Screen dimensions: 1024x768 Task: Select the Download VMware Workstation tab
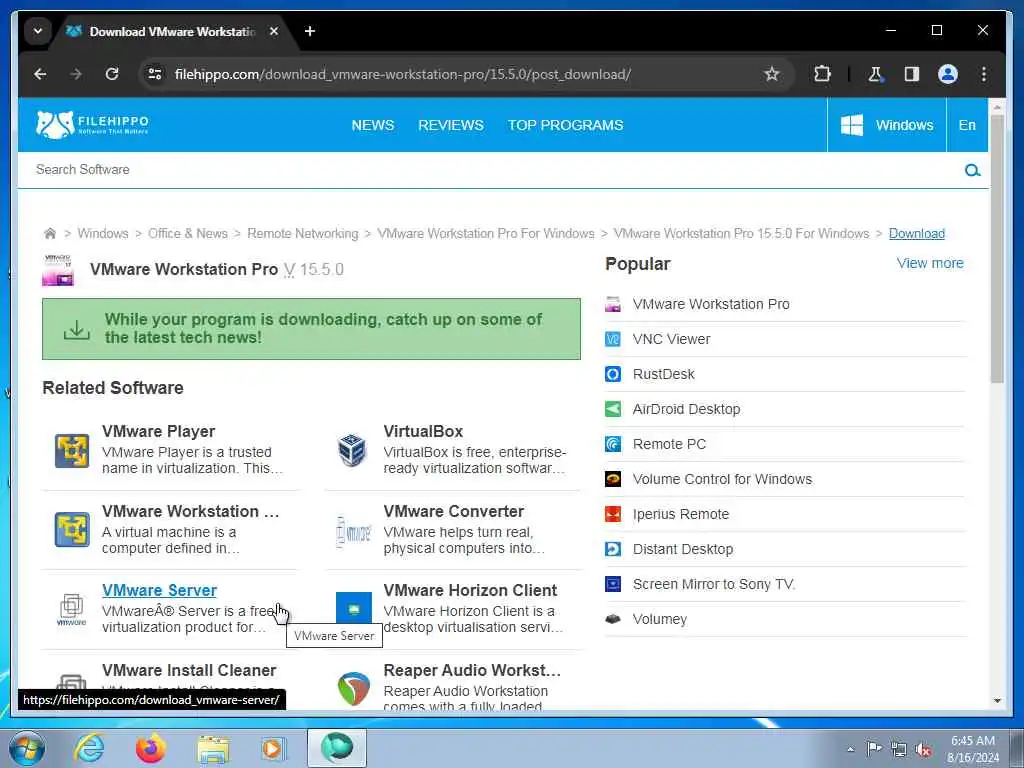coord(172,31)
